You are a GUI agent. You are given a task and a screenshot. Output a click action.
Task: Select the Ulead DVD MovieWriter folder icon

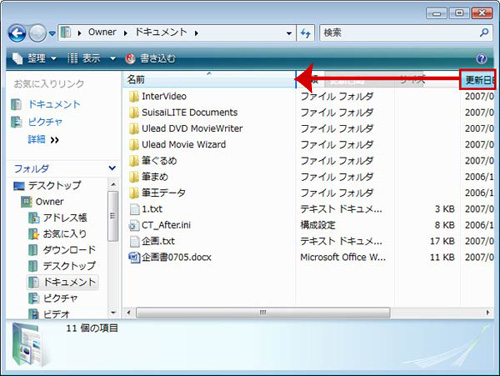coord(134,129)
